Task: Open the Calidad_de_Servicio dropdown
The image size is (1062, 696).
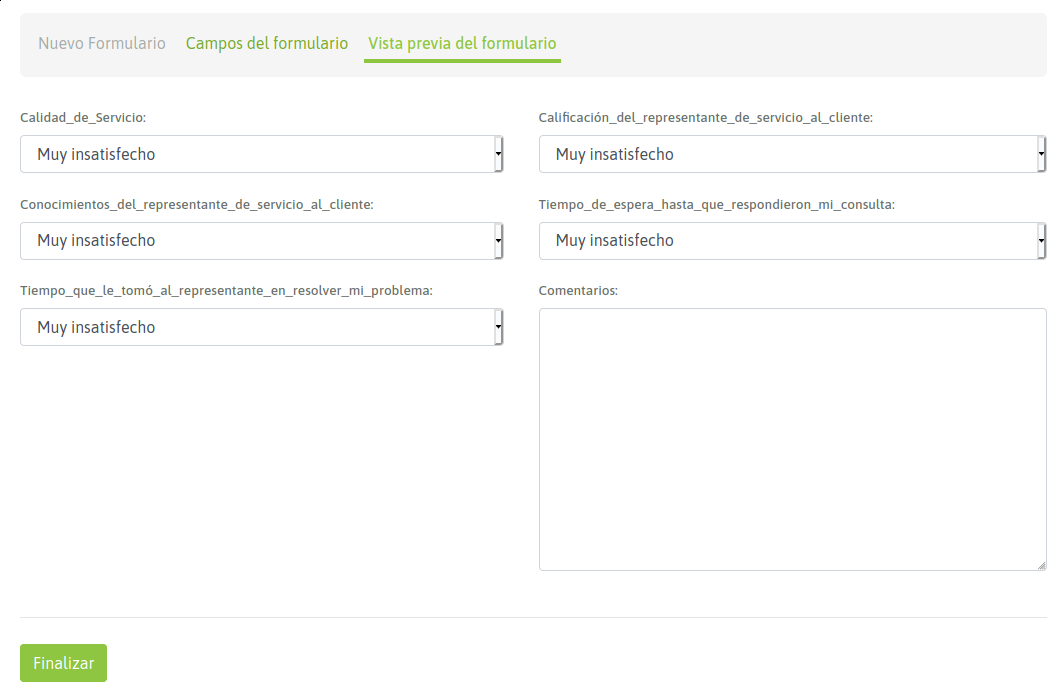Action: tap(261, 154)
